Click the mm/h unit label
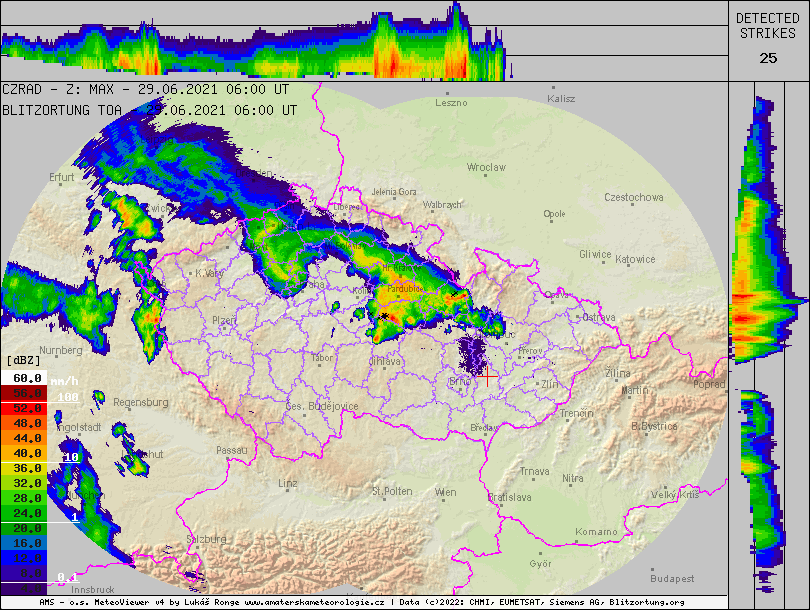Screen dimensions: 810x610 coord(65,381)
